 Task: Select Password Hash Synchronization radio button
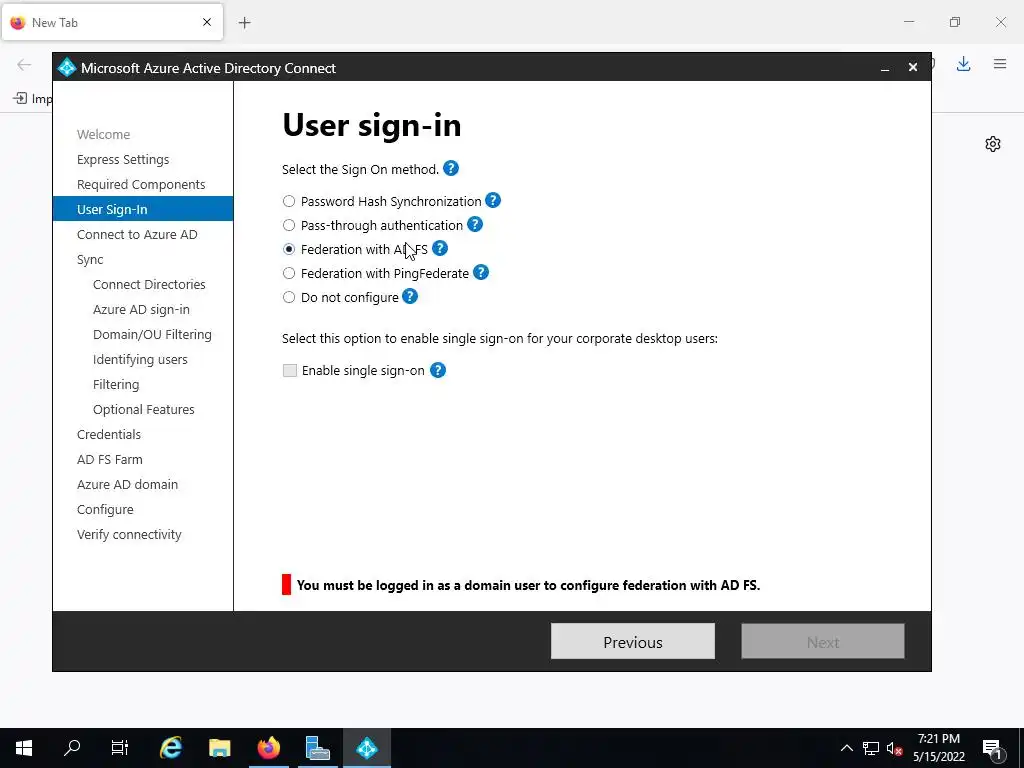(289, 201)
